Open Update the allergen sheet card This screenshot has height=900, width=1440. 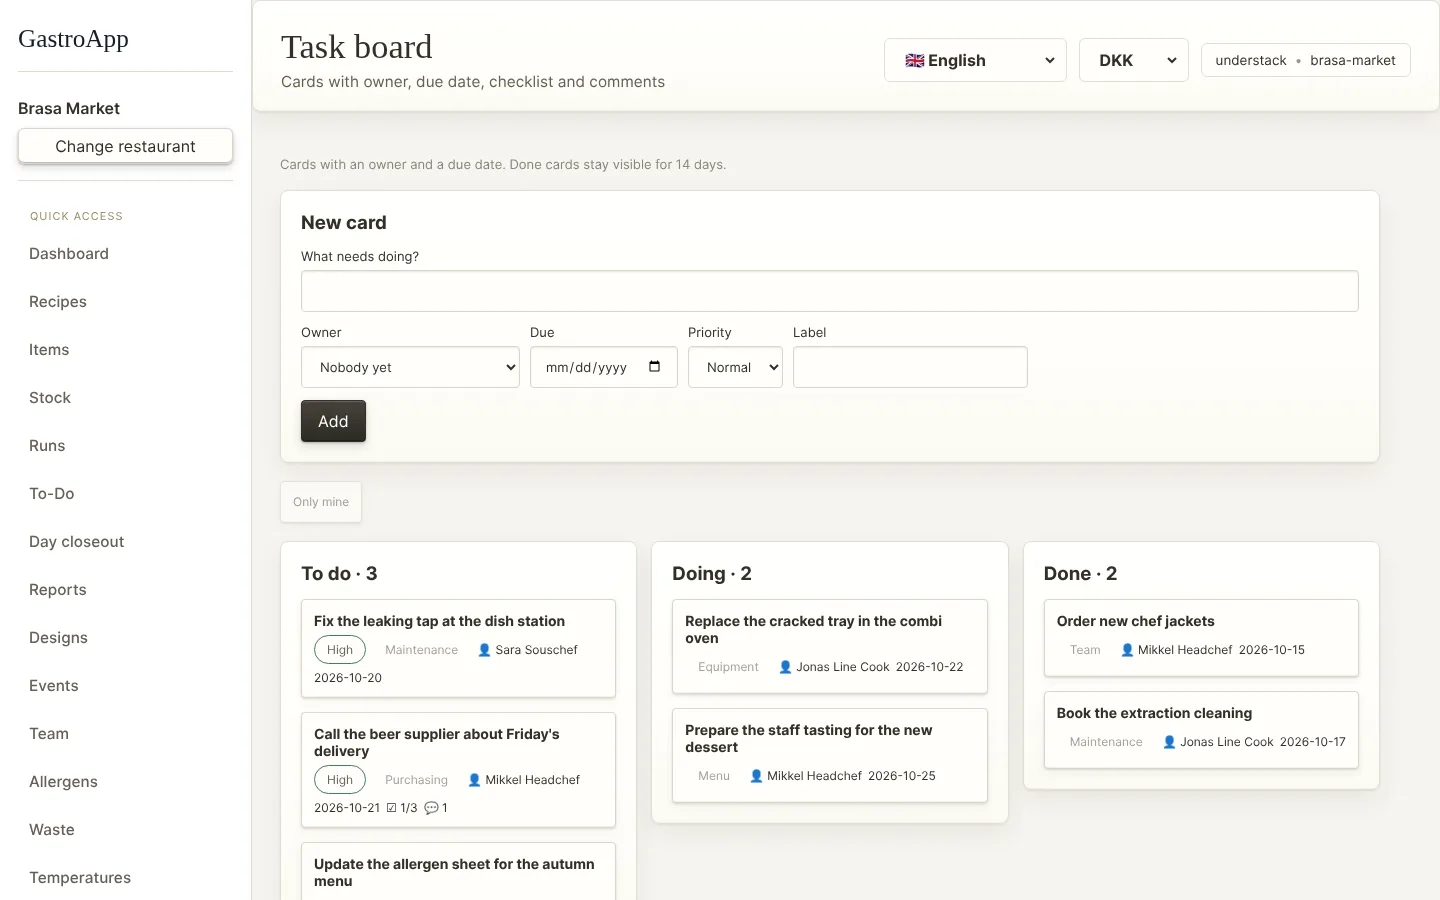tap(458, 871)
